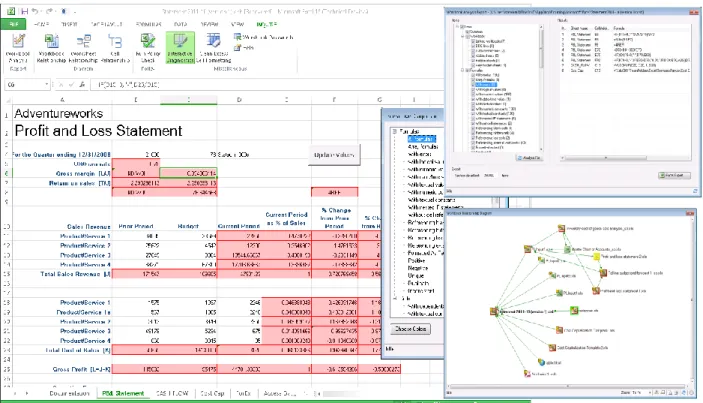The width and height of the screenshot is (703, 403).
Task: Toggle the Referencing hidden cells checkbox
Action: point(473,133)
